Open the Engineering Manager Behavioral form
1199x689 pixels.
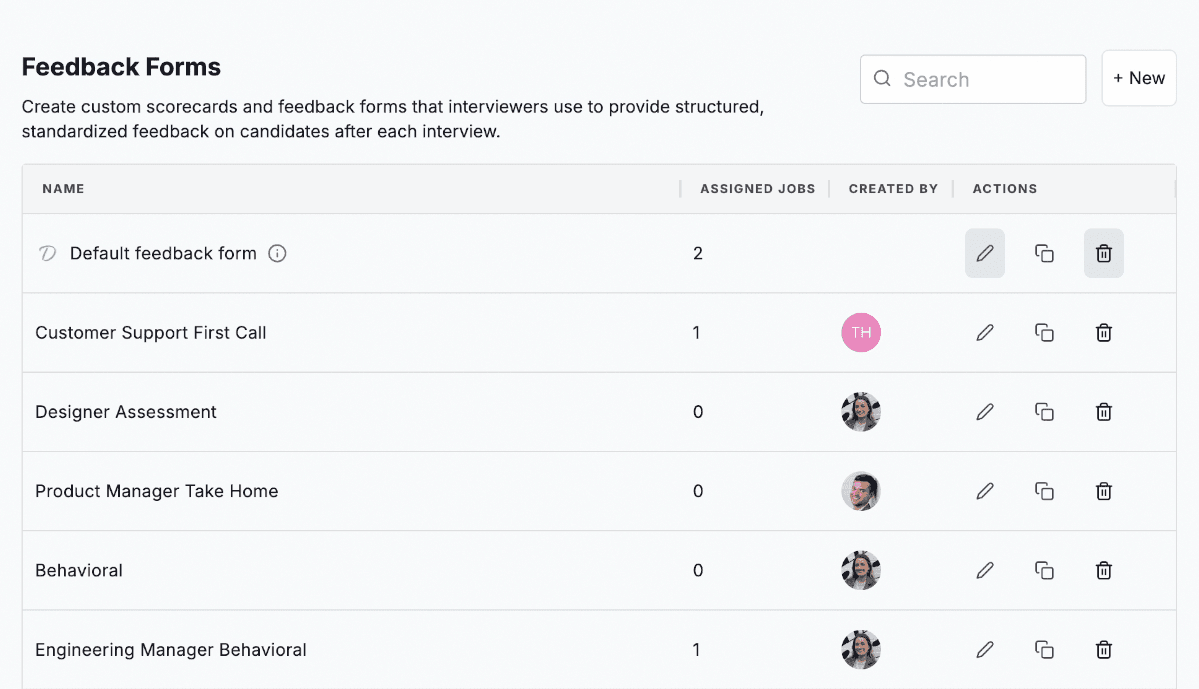click(171, 650)
